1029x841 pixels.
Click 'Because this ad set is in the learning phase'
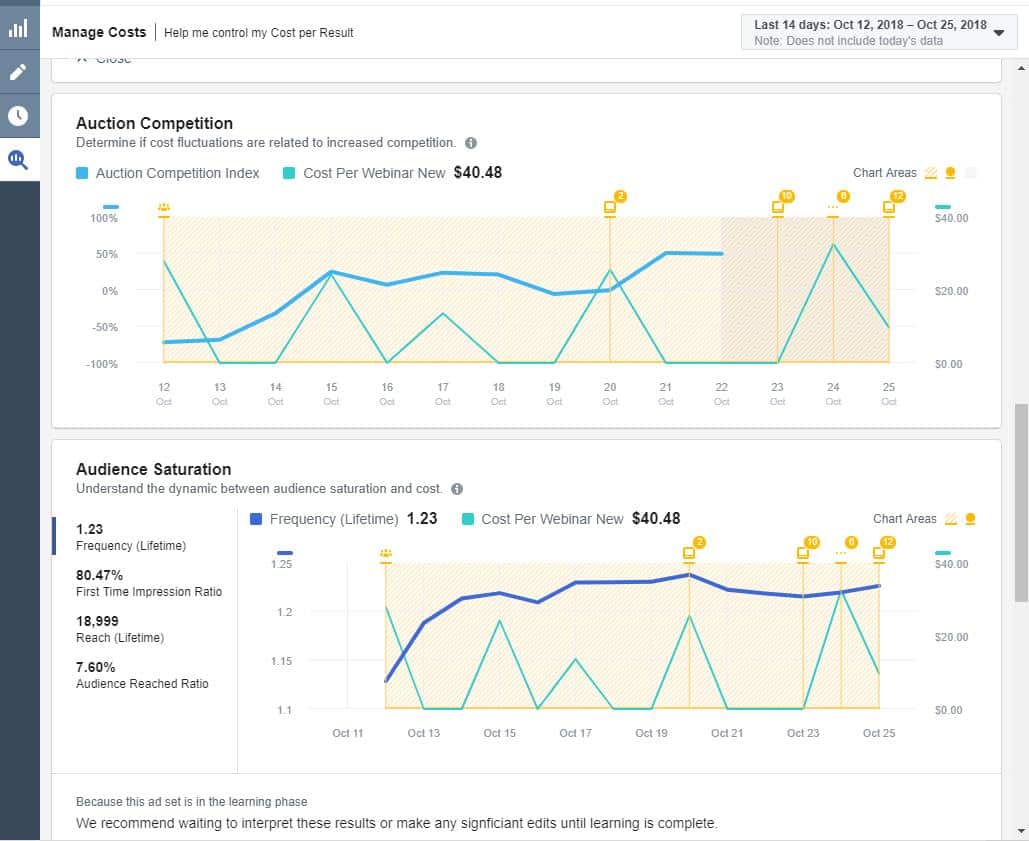click(x=192, y=802)
